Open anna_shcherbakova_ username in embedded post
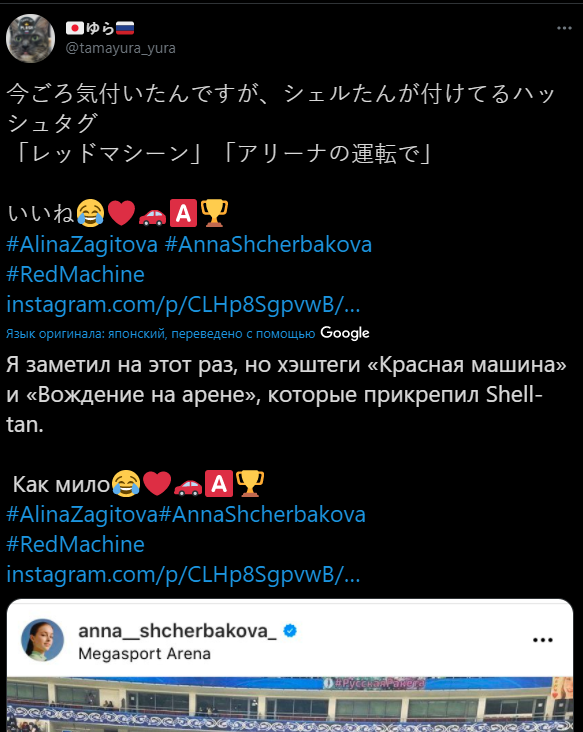 (x=177, y=631)
